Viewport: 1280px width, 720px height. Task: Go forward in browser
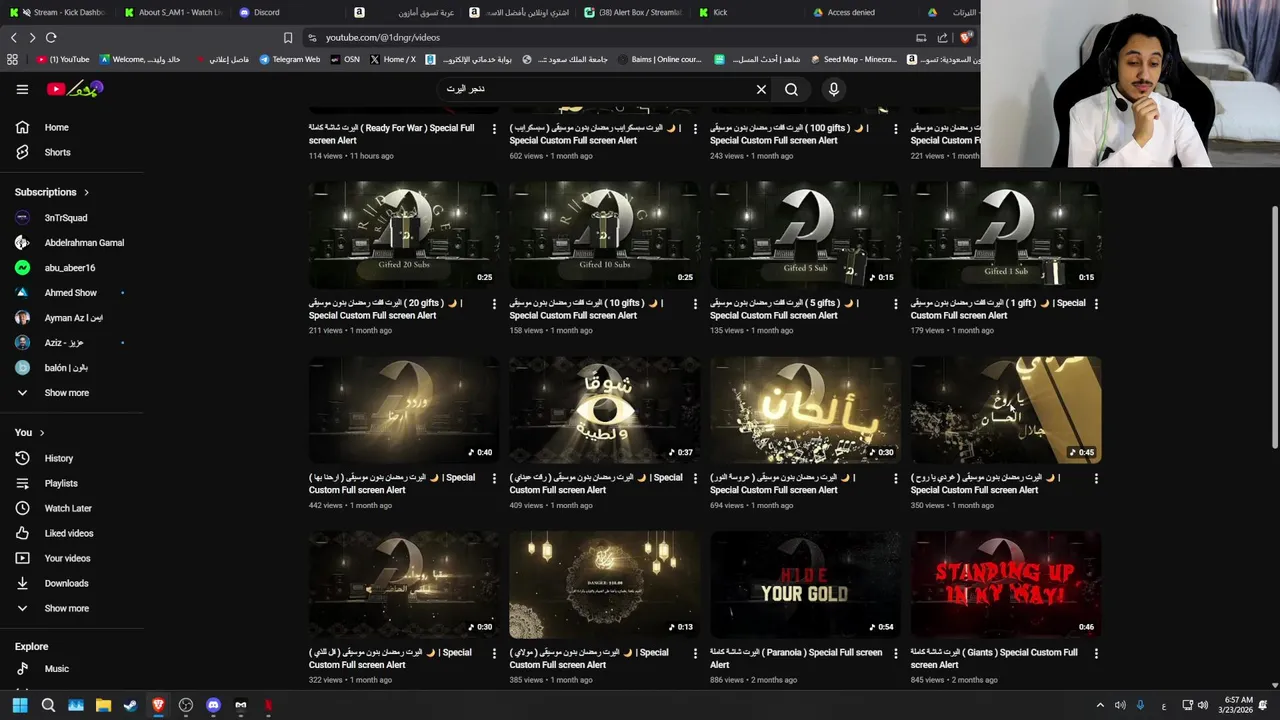[x=32, y=37]
